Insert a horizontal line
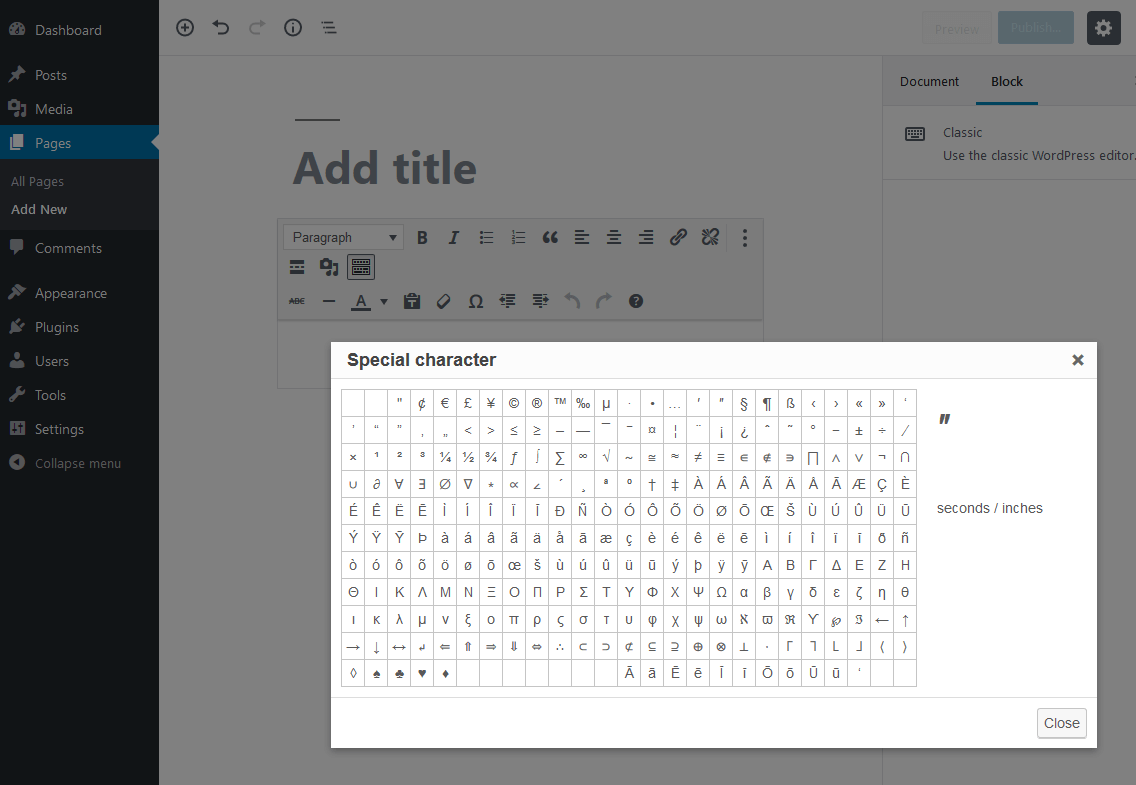The image size is (1136, 785). 329,301
